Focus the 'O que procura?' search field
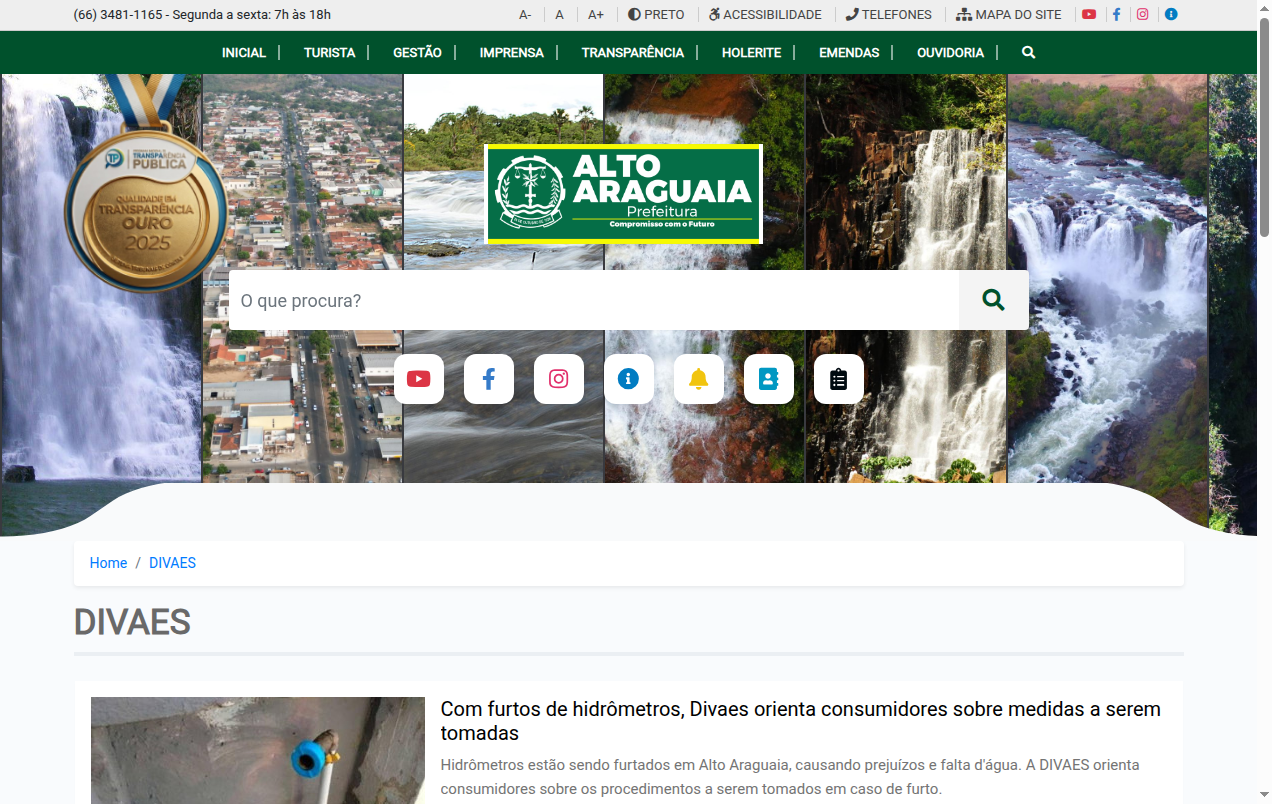The image size is (1272, 804). [x=594, y=300]
